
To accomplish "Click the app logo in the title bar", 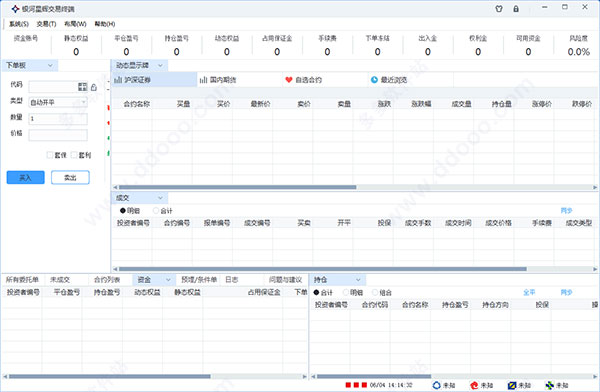I will coord(15,9).
